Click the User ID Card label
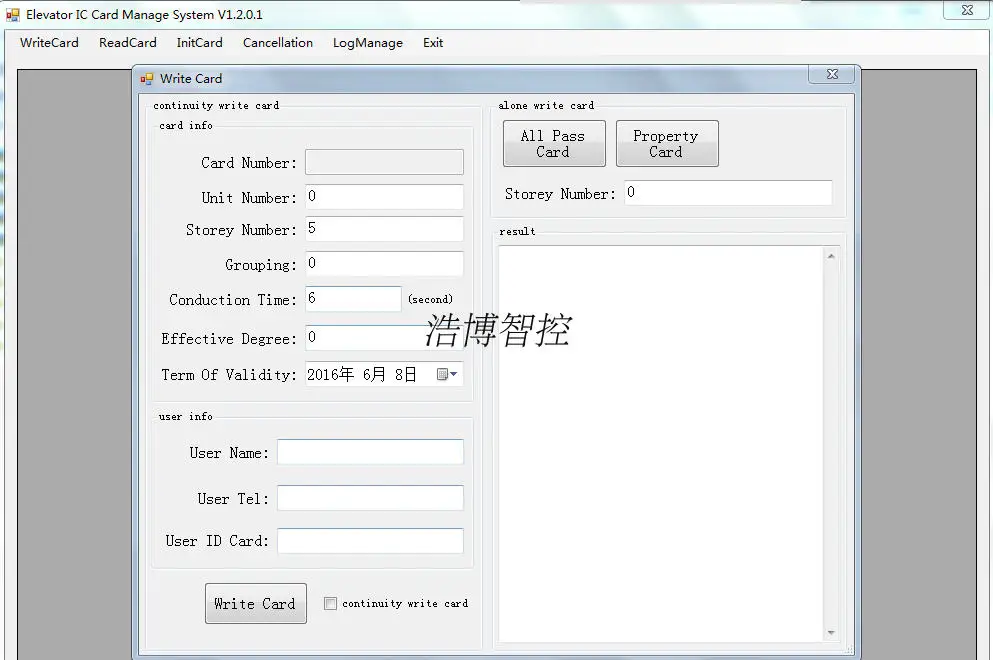This screenshot has width=993, height=660. tap(217, 541)
